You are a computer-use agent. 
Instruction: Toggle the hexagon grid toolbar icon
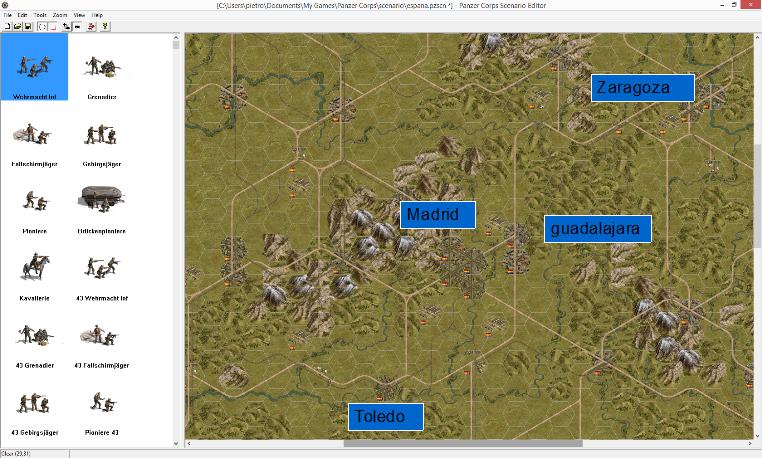point(42,26)
